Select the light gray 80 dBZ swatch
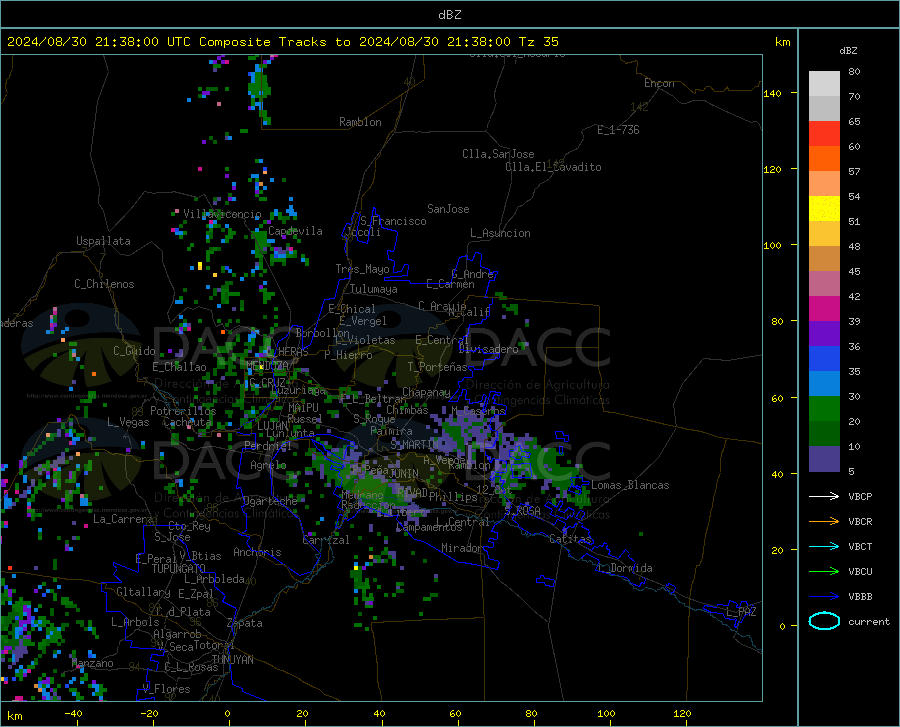The width and height of the screenshot is (900, 727). [824, 84]
